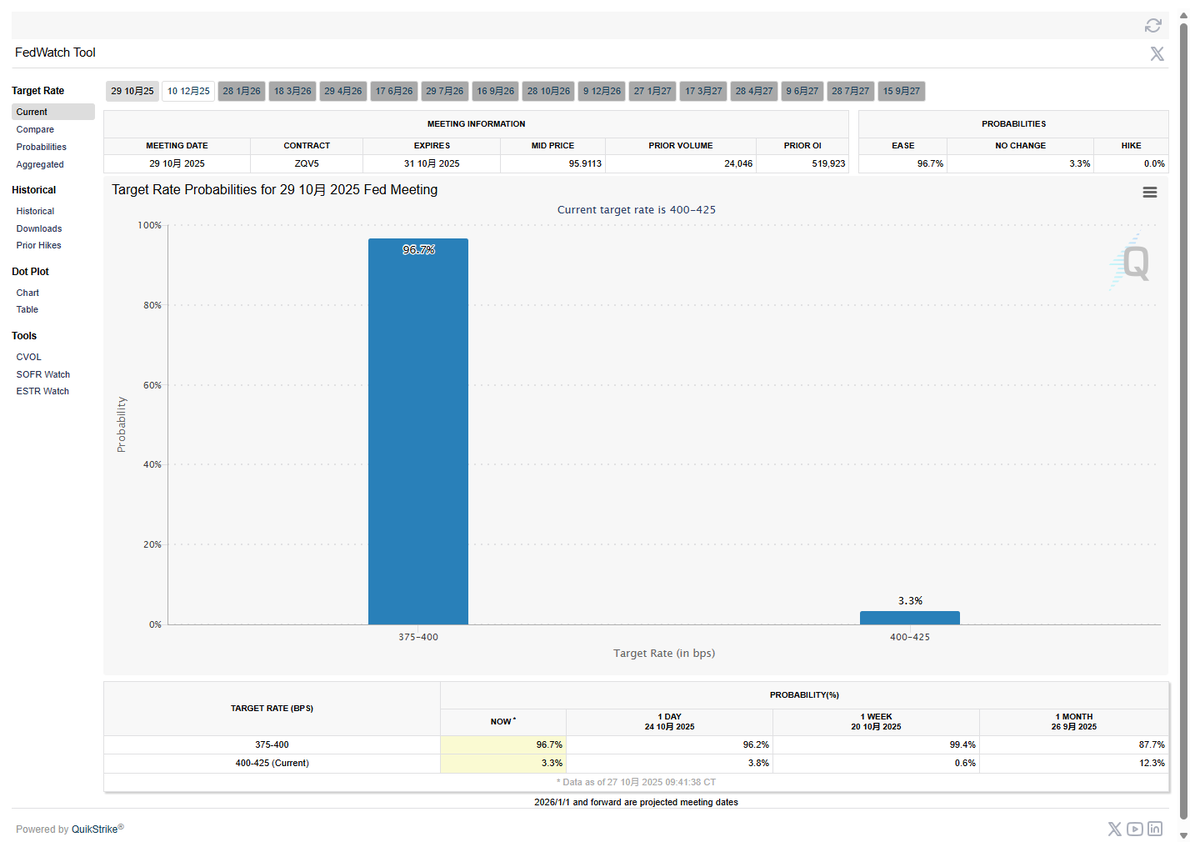Select the 28 10月26 meeting tab
The width and height of the screenshot is (1200, 847).
(549, 91)
